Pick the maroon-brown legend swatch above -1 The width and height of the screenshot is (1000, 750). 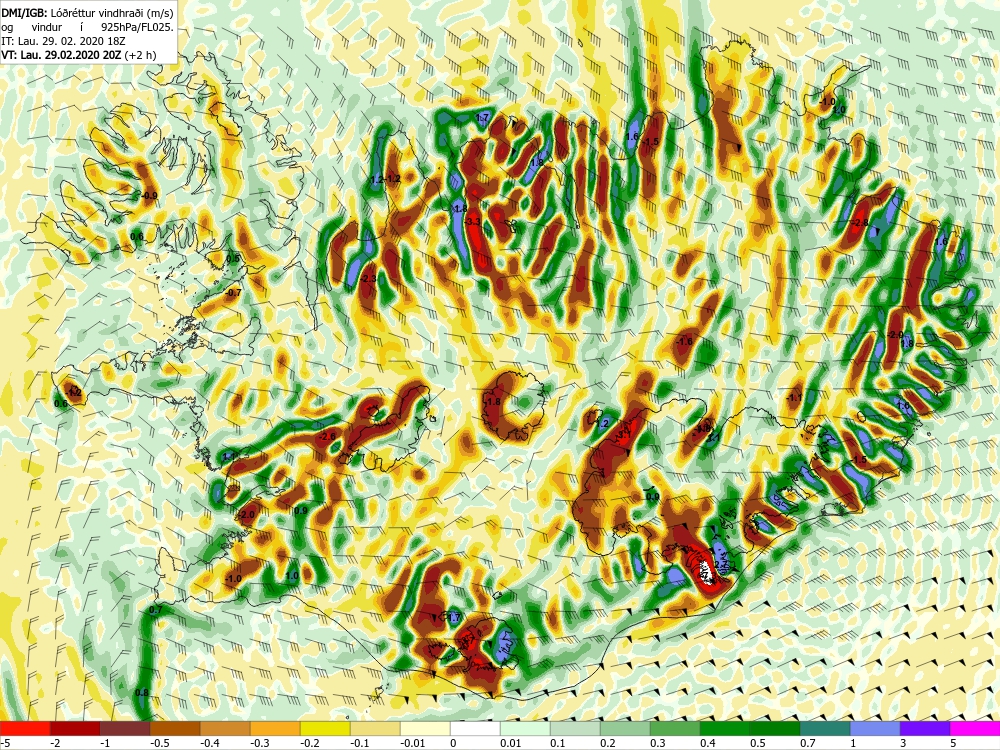(x=125, y=728)
